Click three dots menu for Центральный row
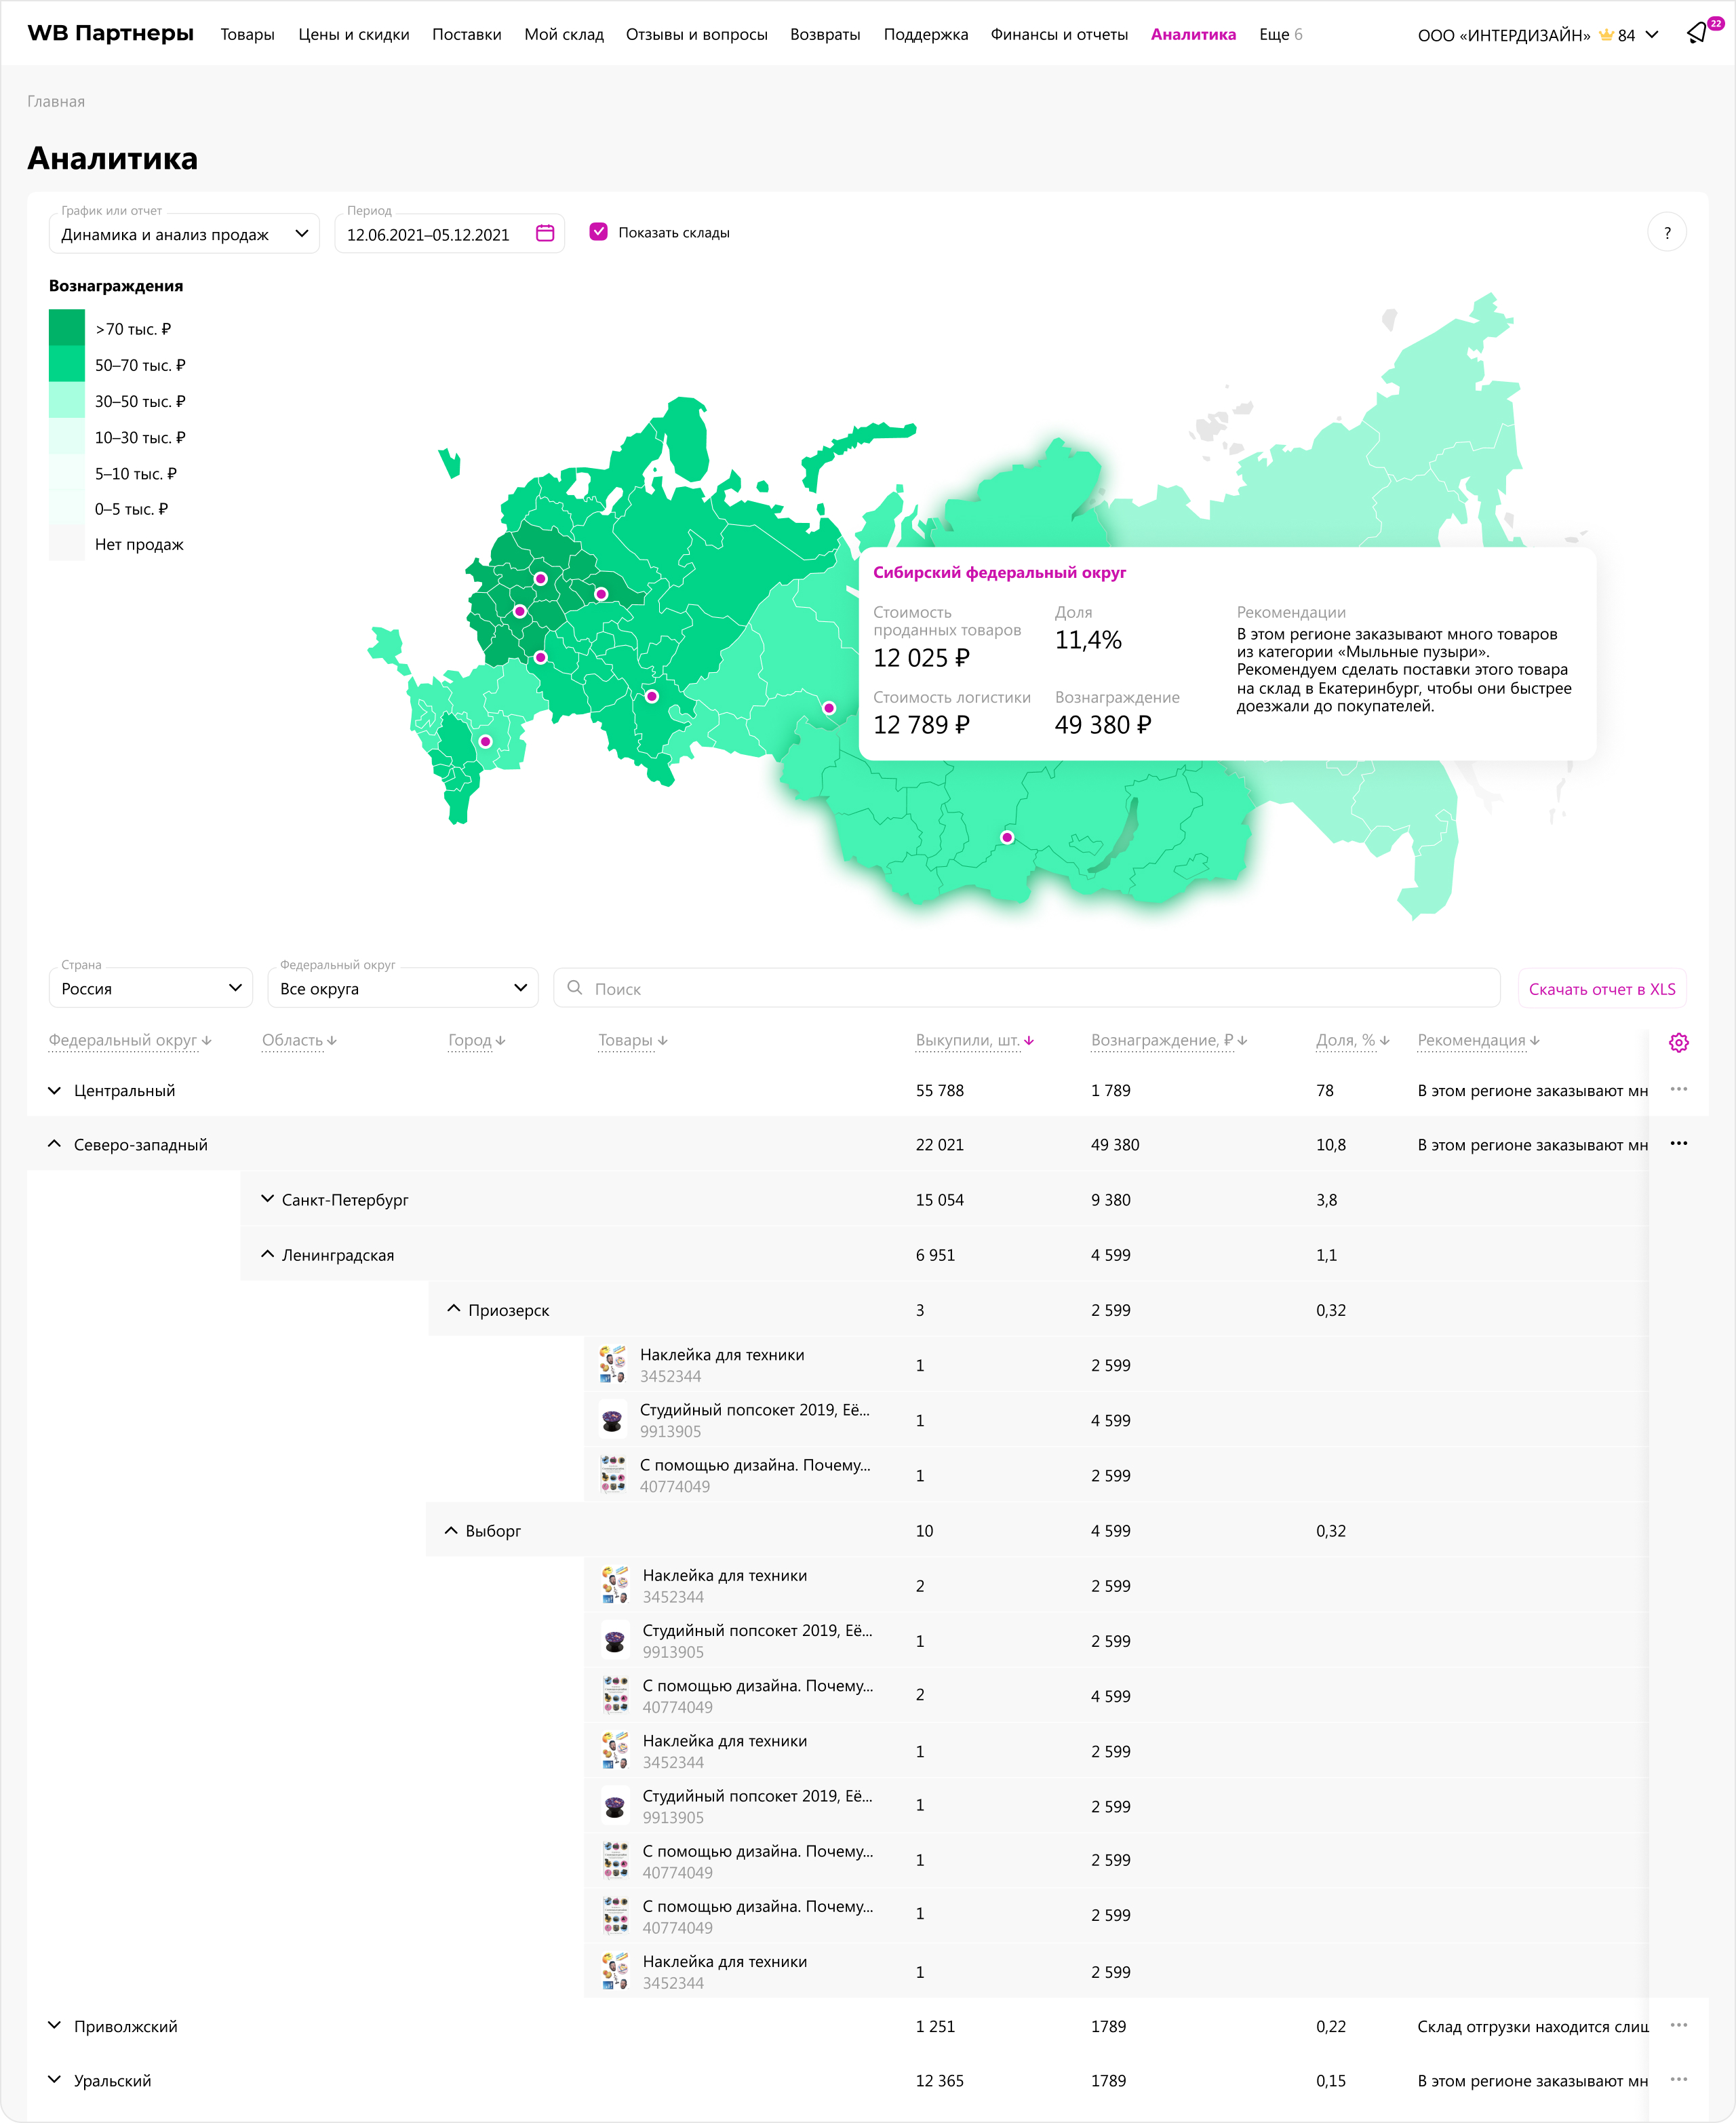The width and height of the screenshot is (1736, 2123). click(1678, 1089)
